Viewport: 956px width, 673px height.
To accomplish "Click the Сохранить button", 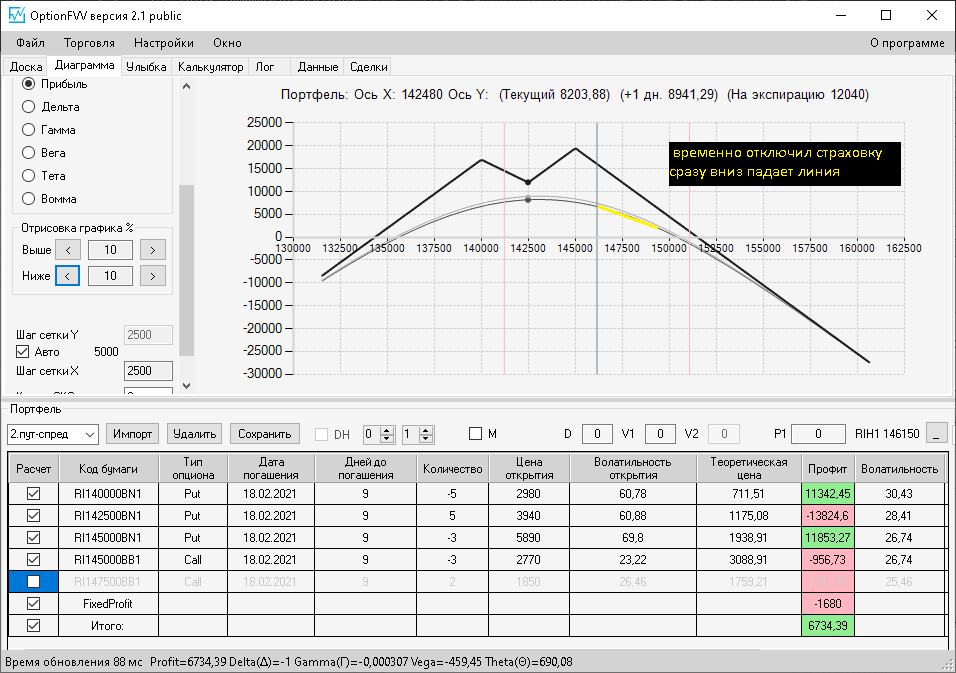I will point(265,434).
